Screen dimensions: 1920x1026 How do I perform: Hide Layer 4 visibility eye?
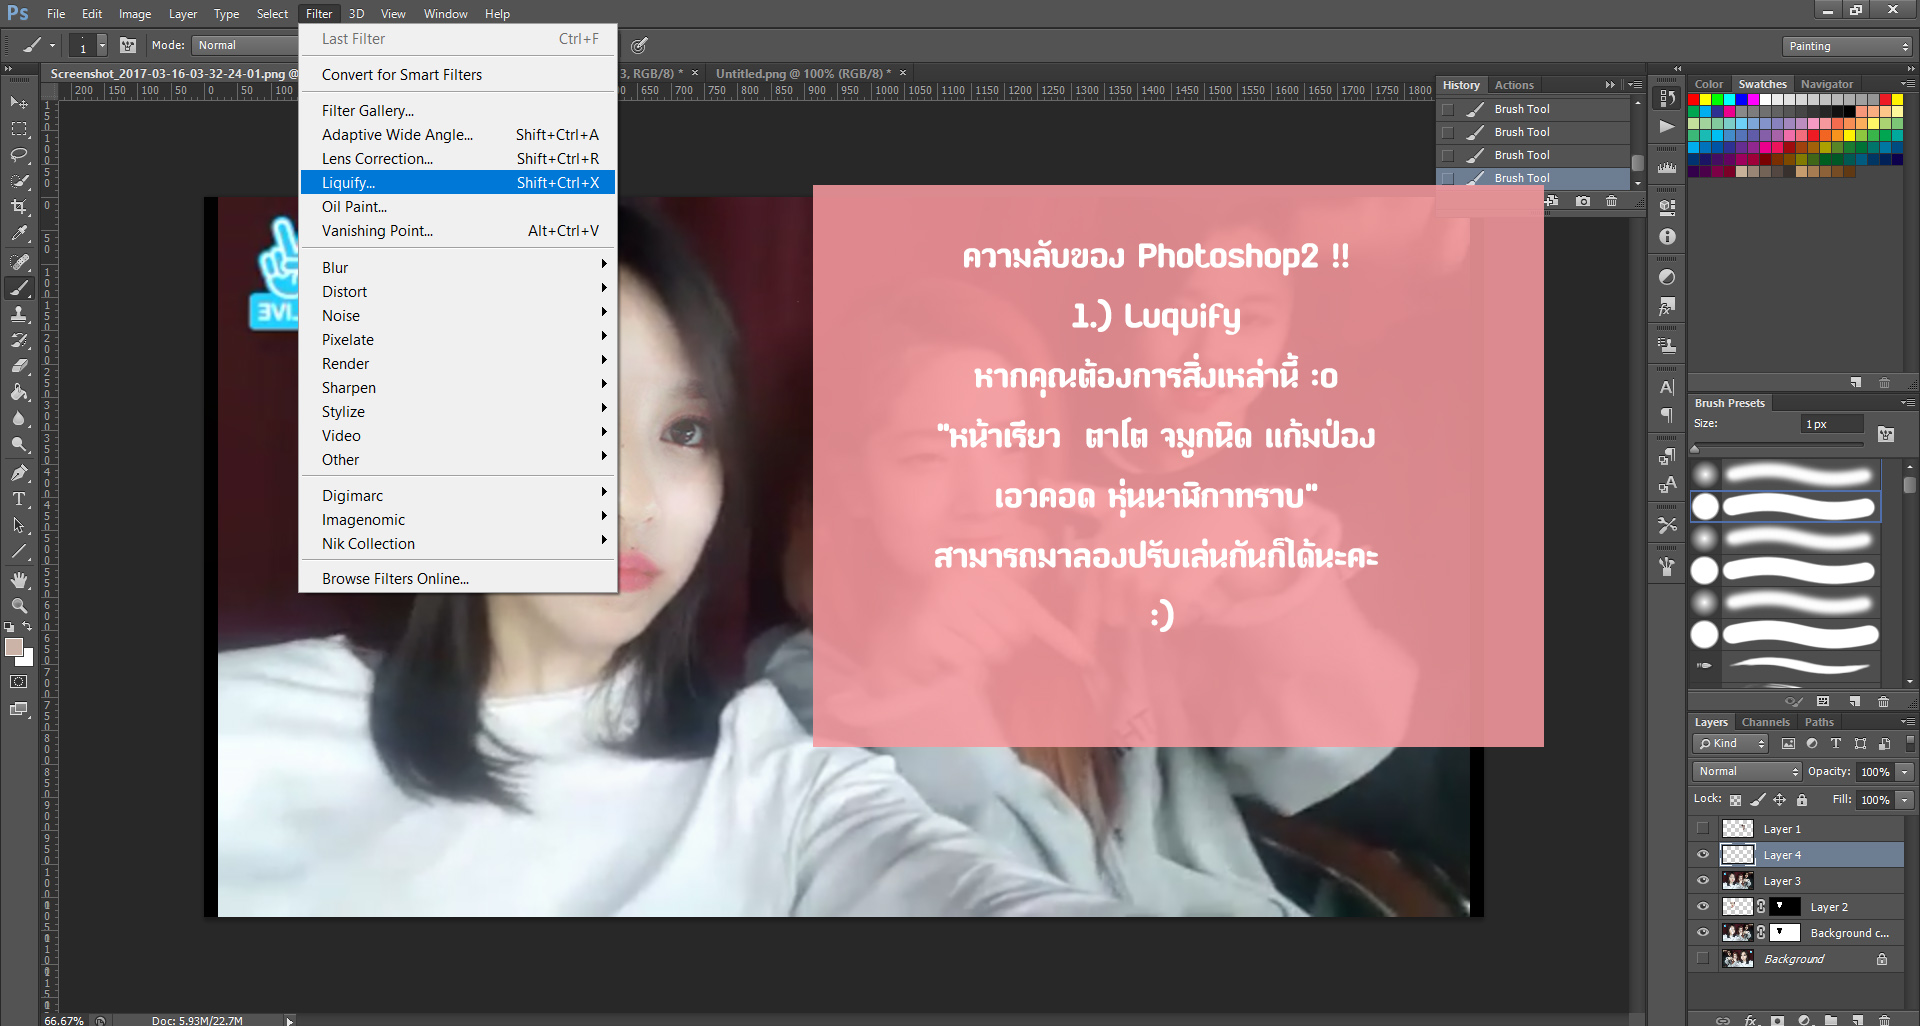[1703, 855]
